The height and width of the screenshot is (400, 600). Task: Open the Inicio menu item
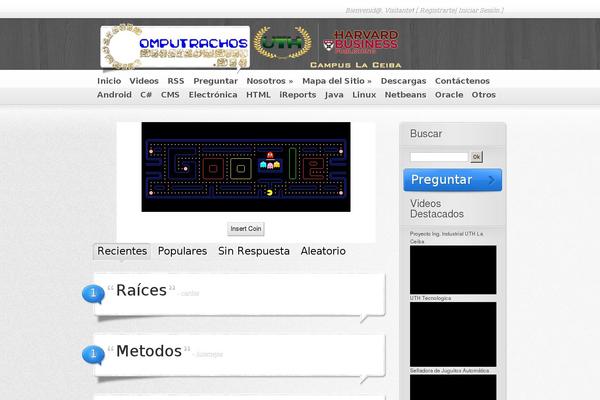click(x=109, y=81)
